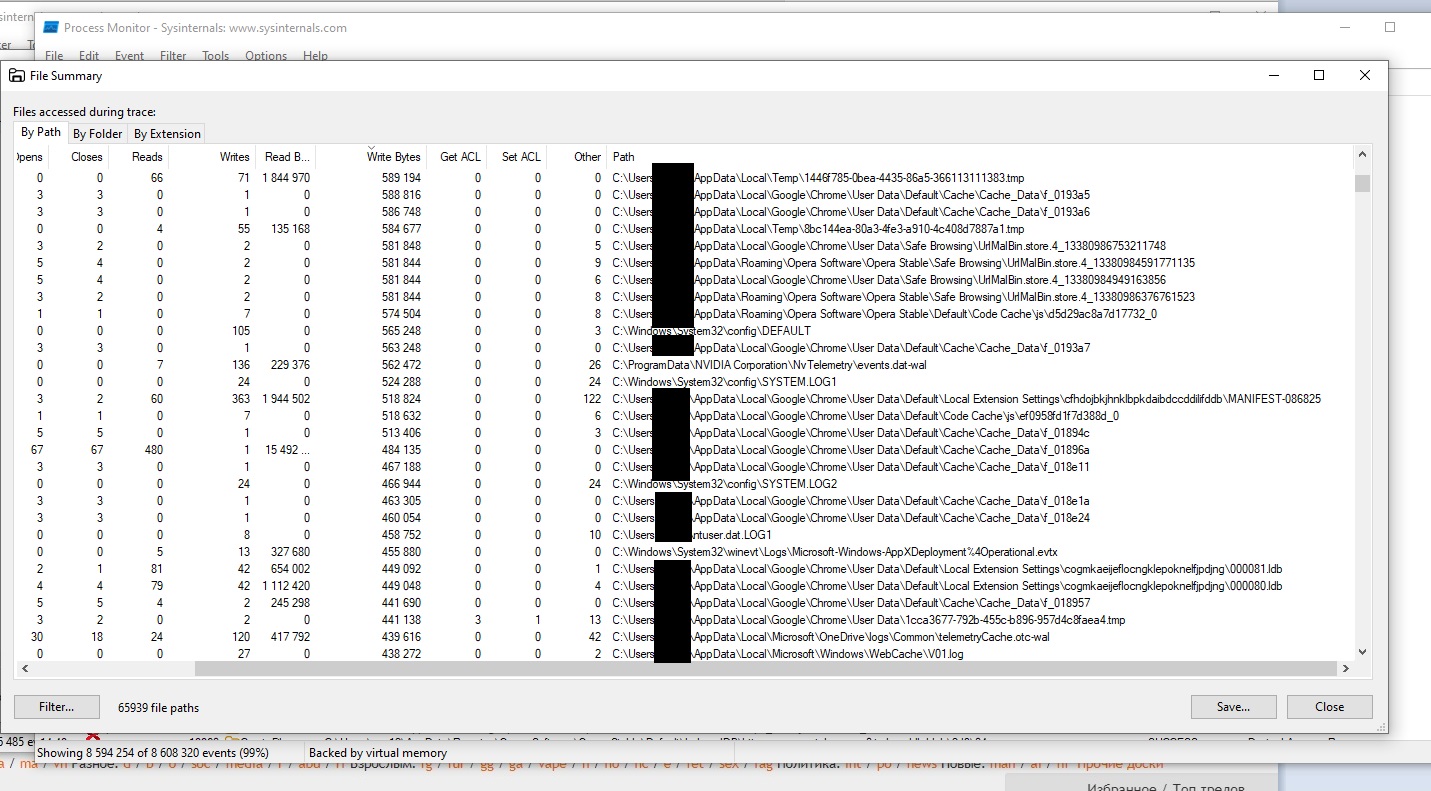Viewport: 1431px width, 791px height.
Task: Open the Tools menu in Process Monitor
Action: (x=215, y=56)
